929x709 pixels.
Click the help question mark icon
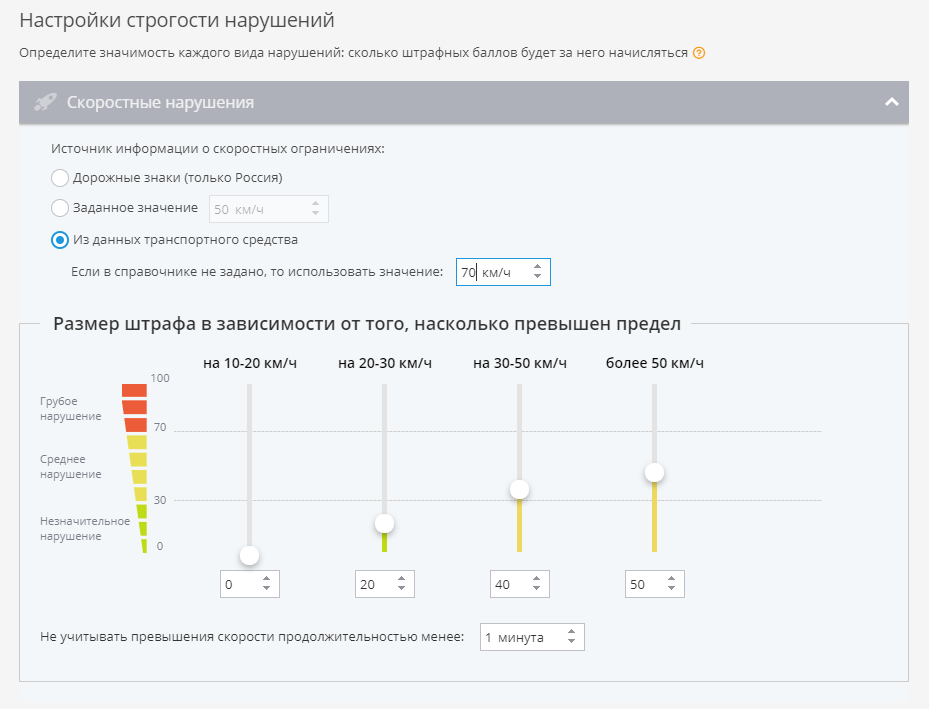coord(699,53)
